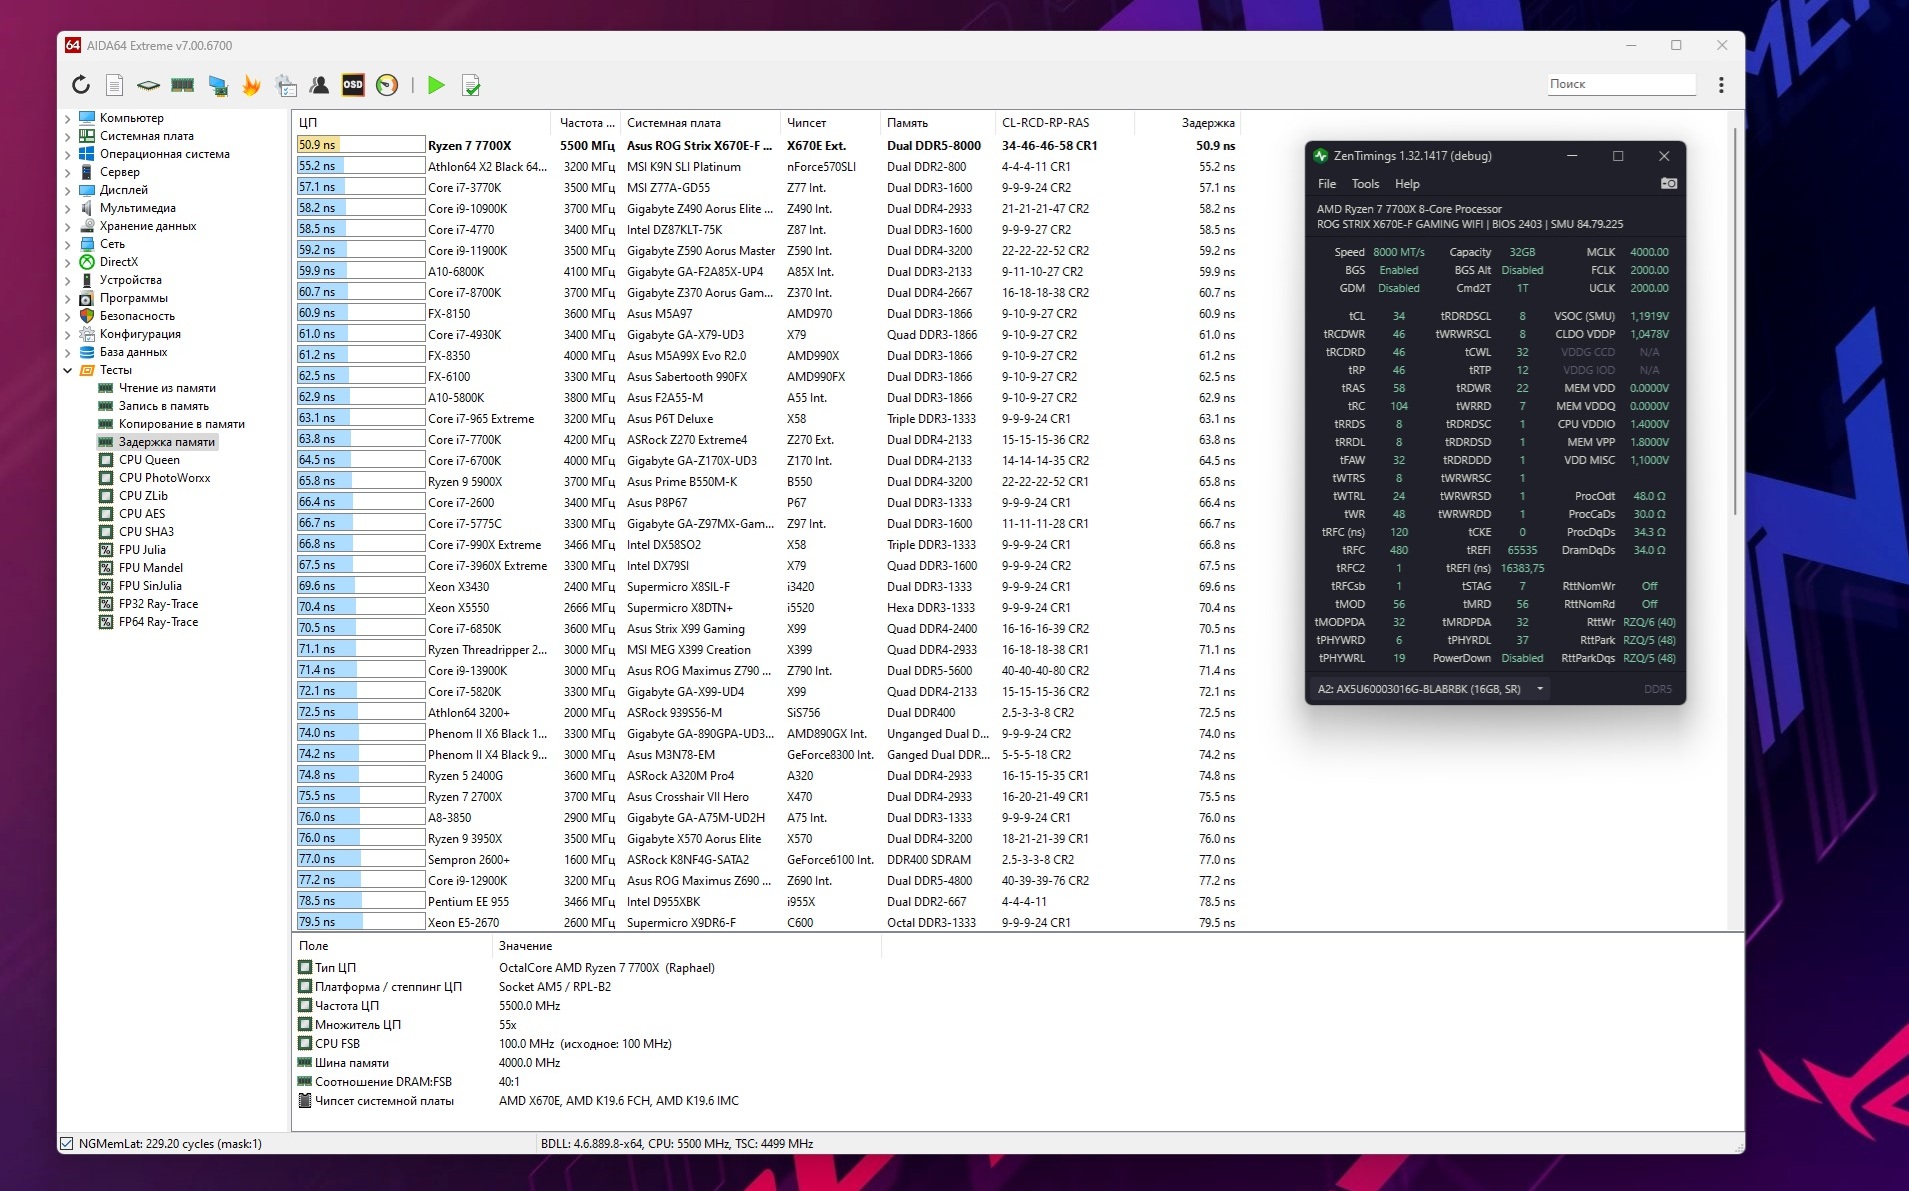Image resolution: width=1909 pixels, height=1191 pixels.
Task: Open the ZenTimings DIMM slot dropdown
Action: click(x=1430, y=689)
